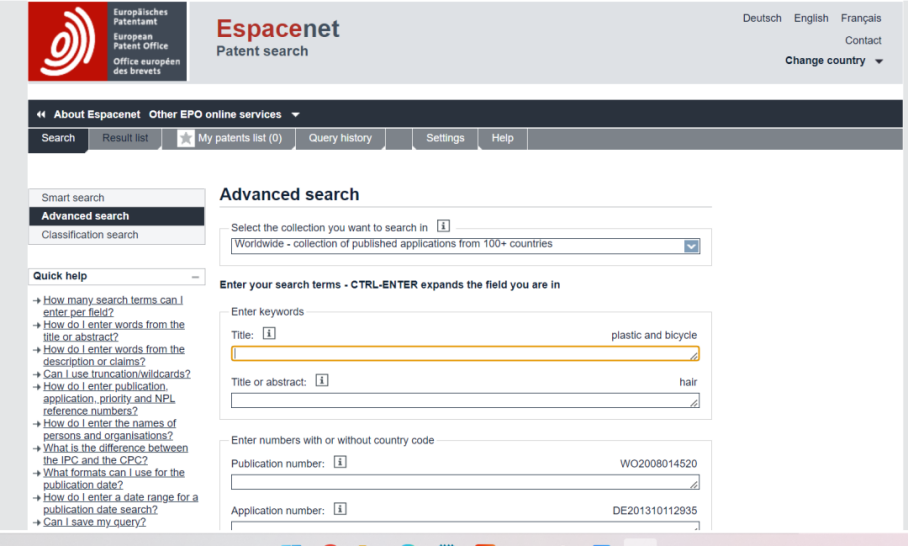
Task: Click the double-arrow icon before About Espacenet
Action: point(41,114)
